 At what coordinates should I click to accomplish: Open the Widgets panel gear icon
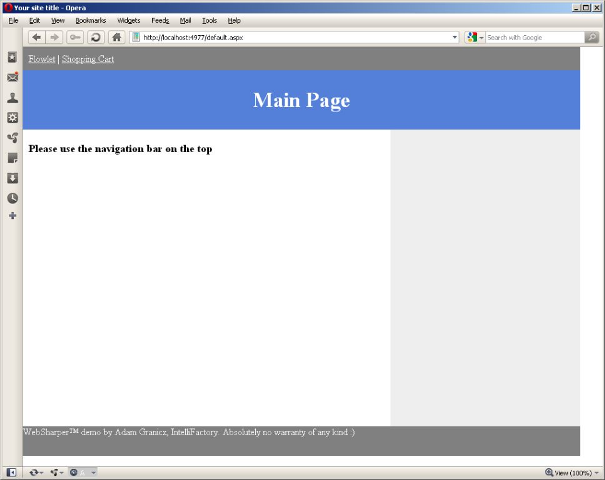[12, 118]
